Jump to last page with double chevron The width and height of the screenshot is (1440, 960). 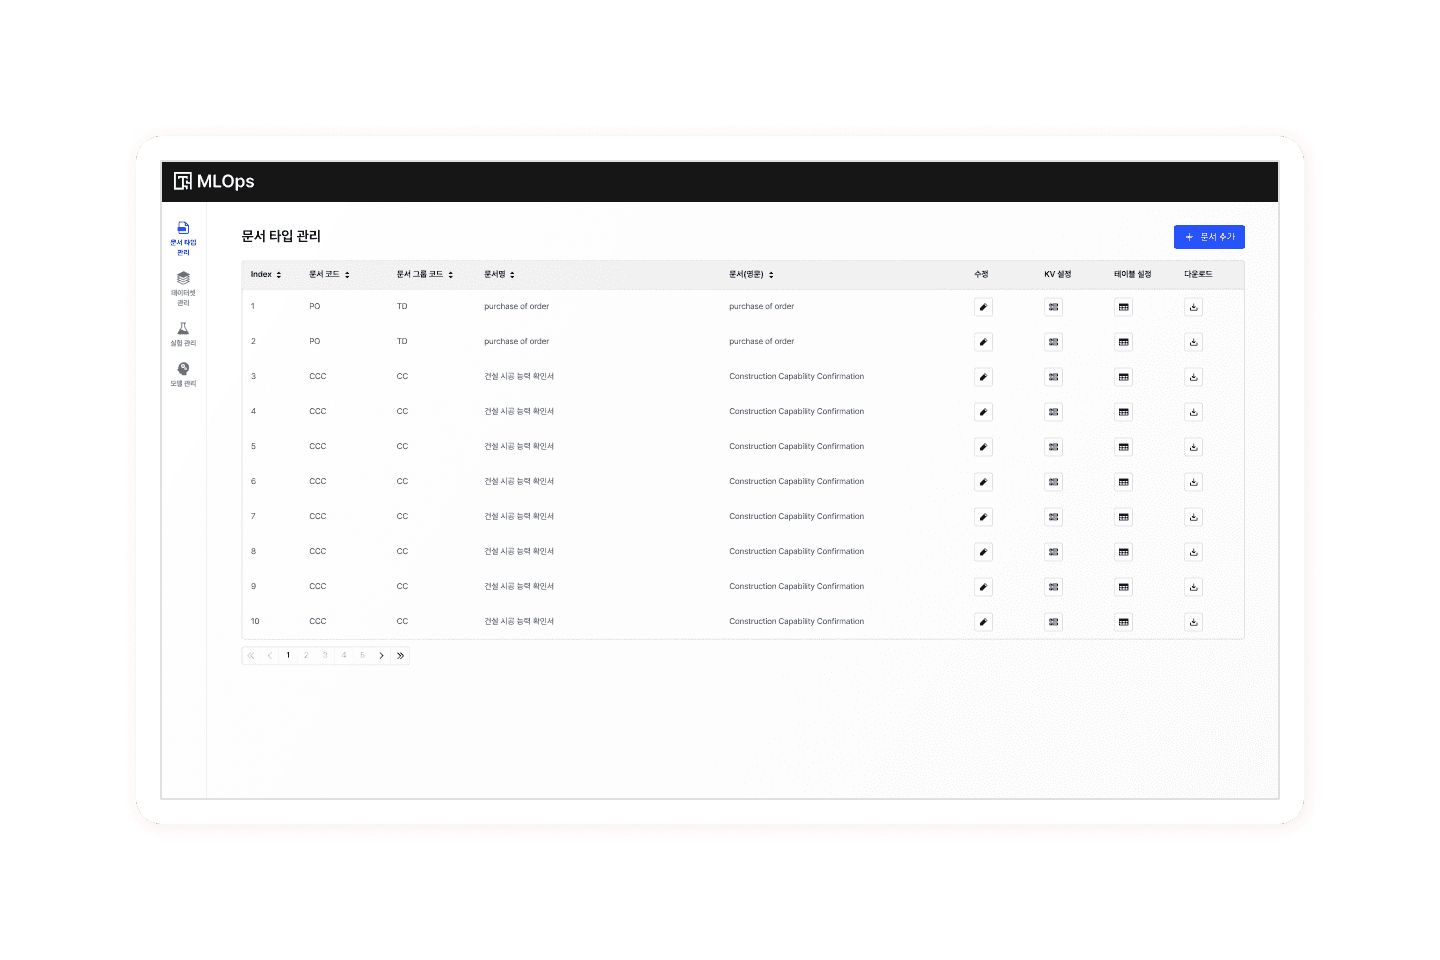coord(400,656)
